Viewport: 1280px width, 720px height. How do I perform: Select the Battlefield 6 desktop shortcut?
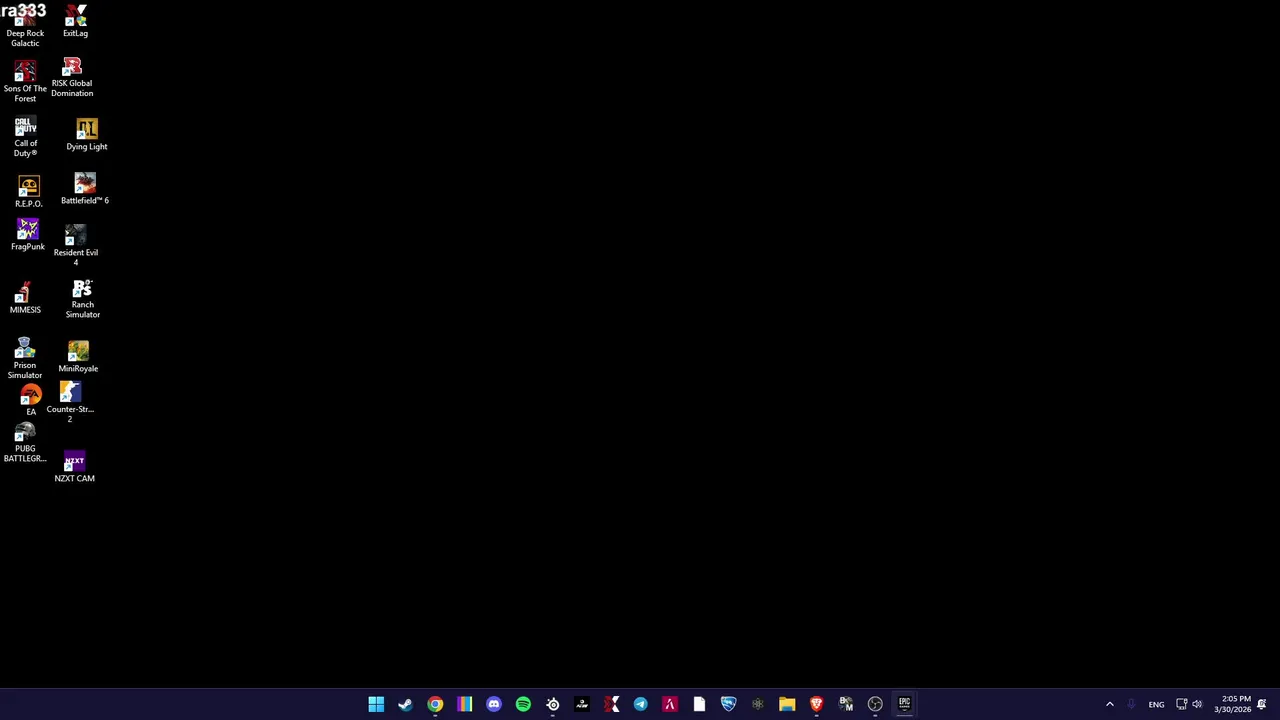coord(85,189)
